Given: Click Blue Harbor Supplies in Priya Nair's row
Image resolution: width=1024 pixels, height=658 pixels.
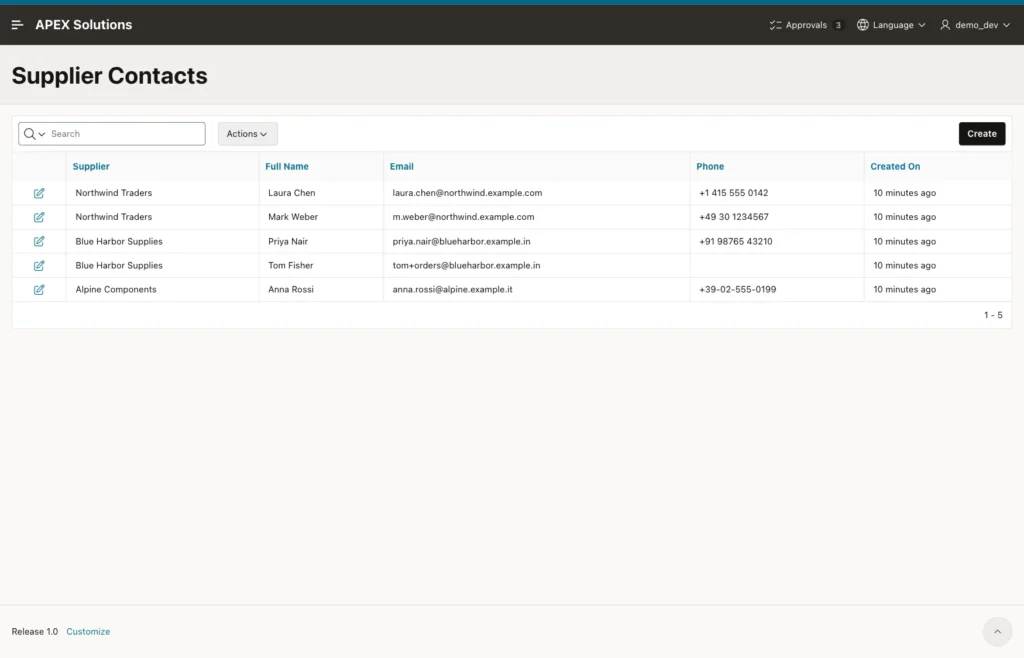Looking at the screenshot, I should [119, 242].
